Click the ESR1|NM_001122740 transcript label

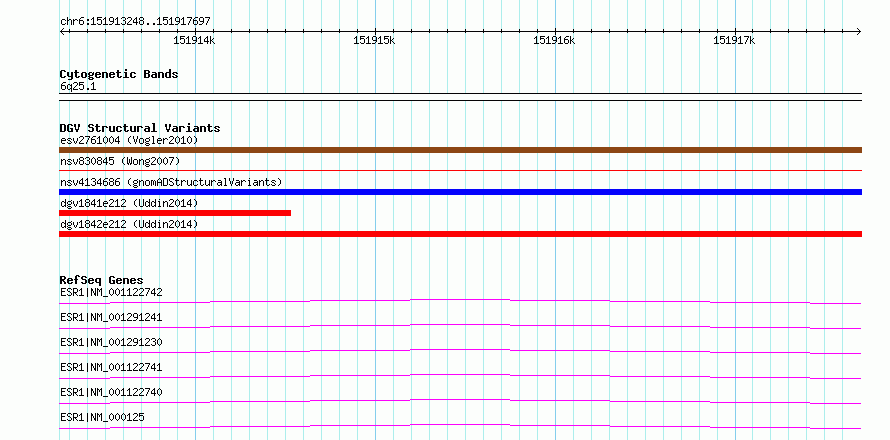click(111, 392)
